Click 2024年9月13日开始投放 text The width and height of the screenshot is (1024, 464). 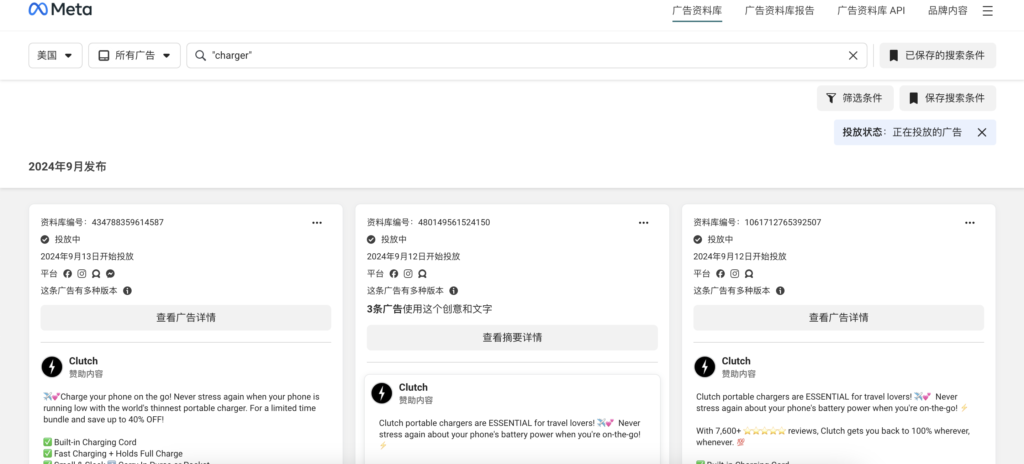click(x=87, y=257)
